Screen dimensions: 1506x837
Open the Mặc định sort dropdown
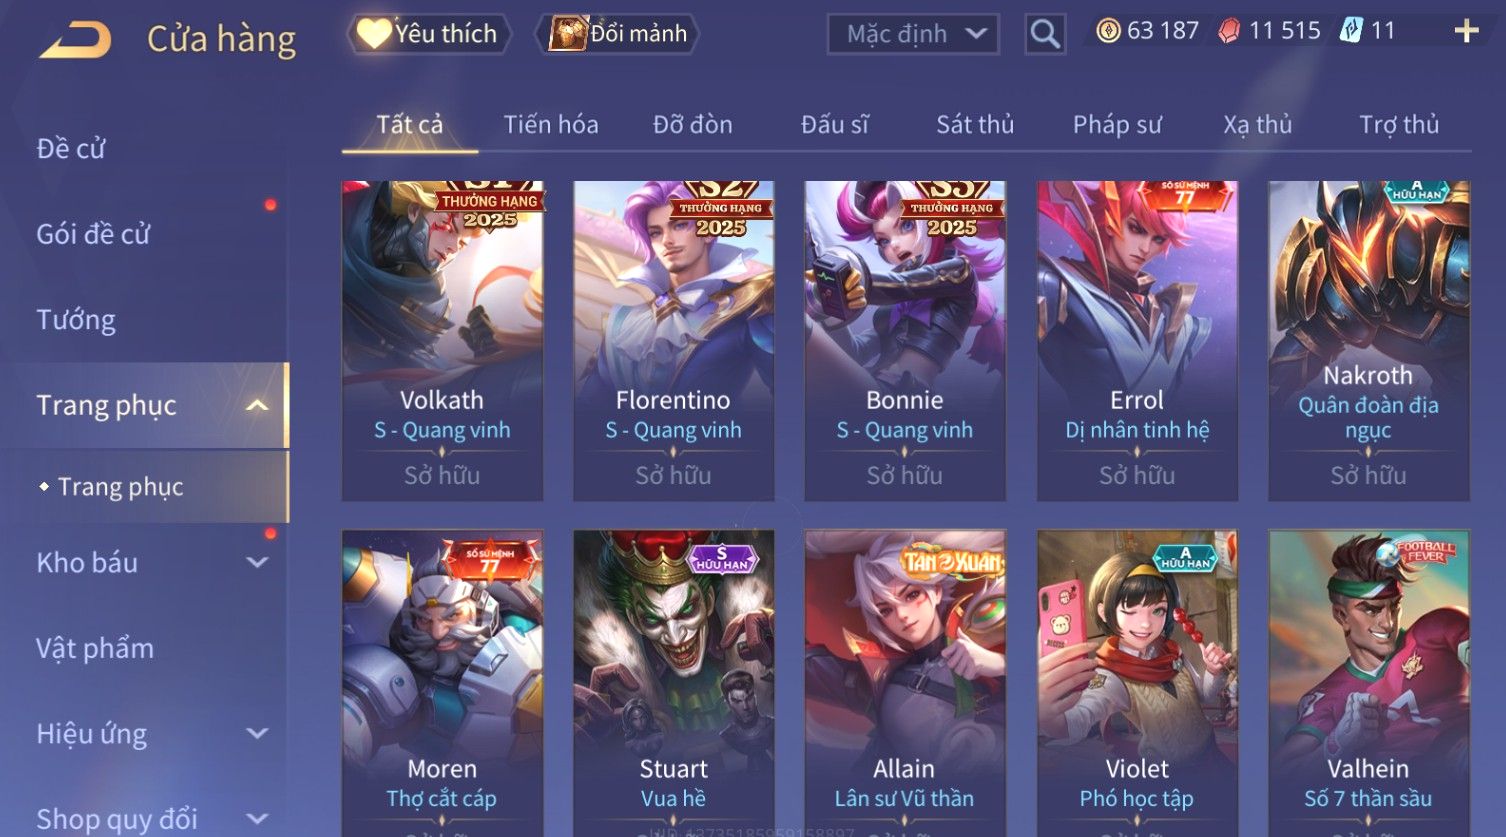point(913,34)
